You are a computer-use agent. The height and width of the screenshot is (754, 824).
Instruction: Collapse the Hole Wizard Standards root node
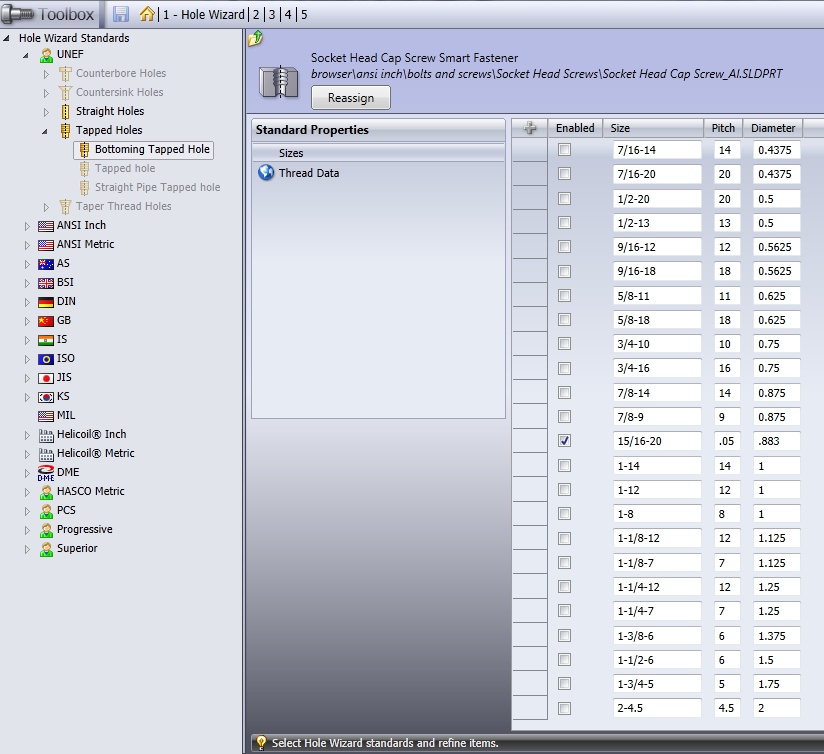pos(6,38)
